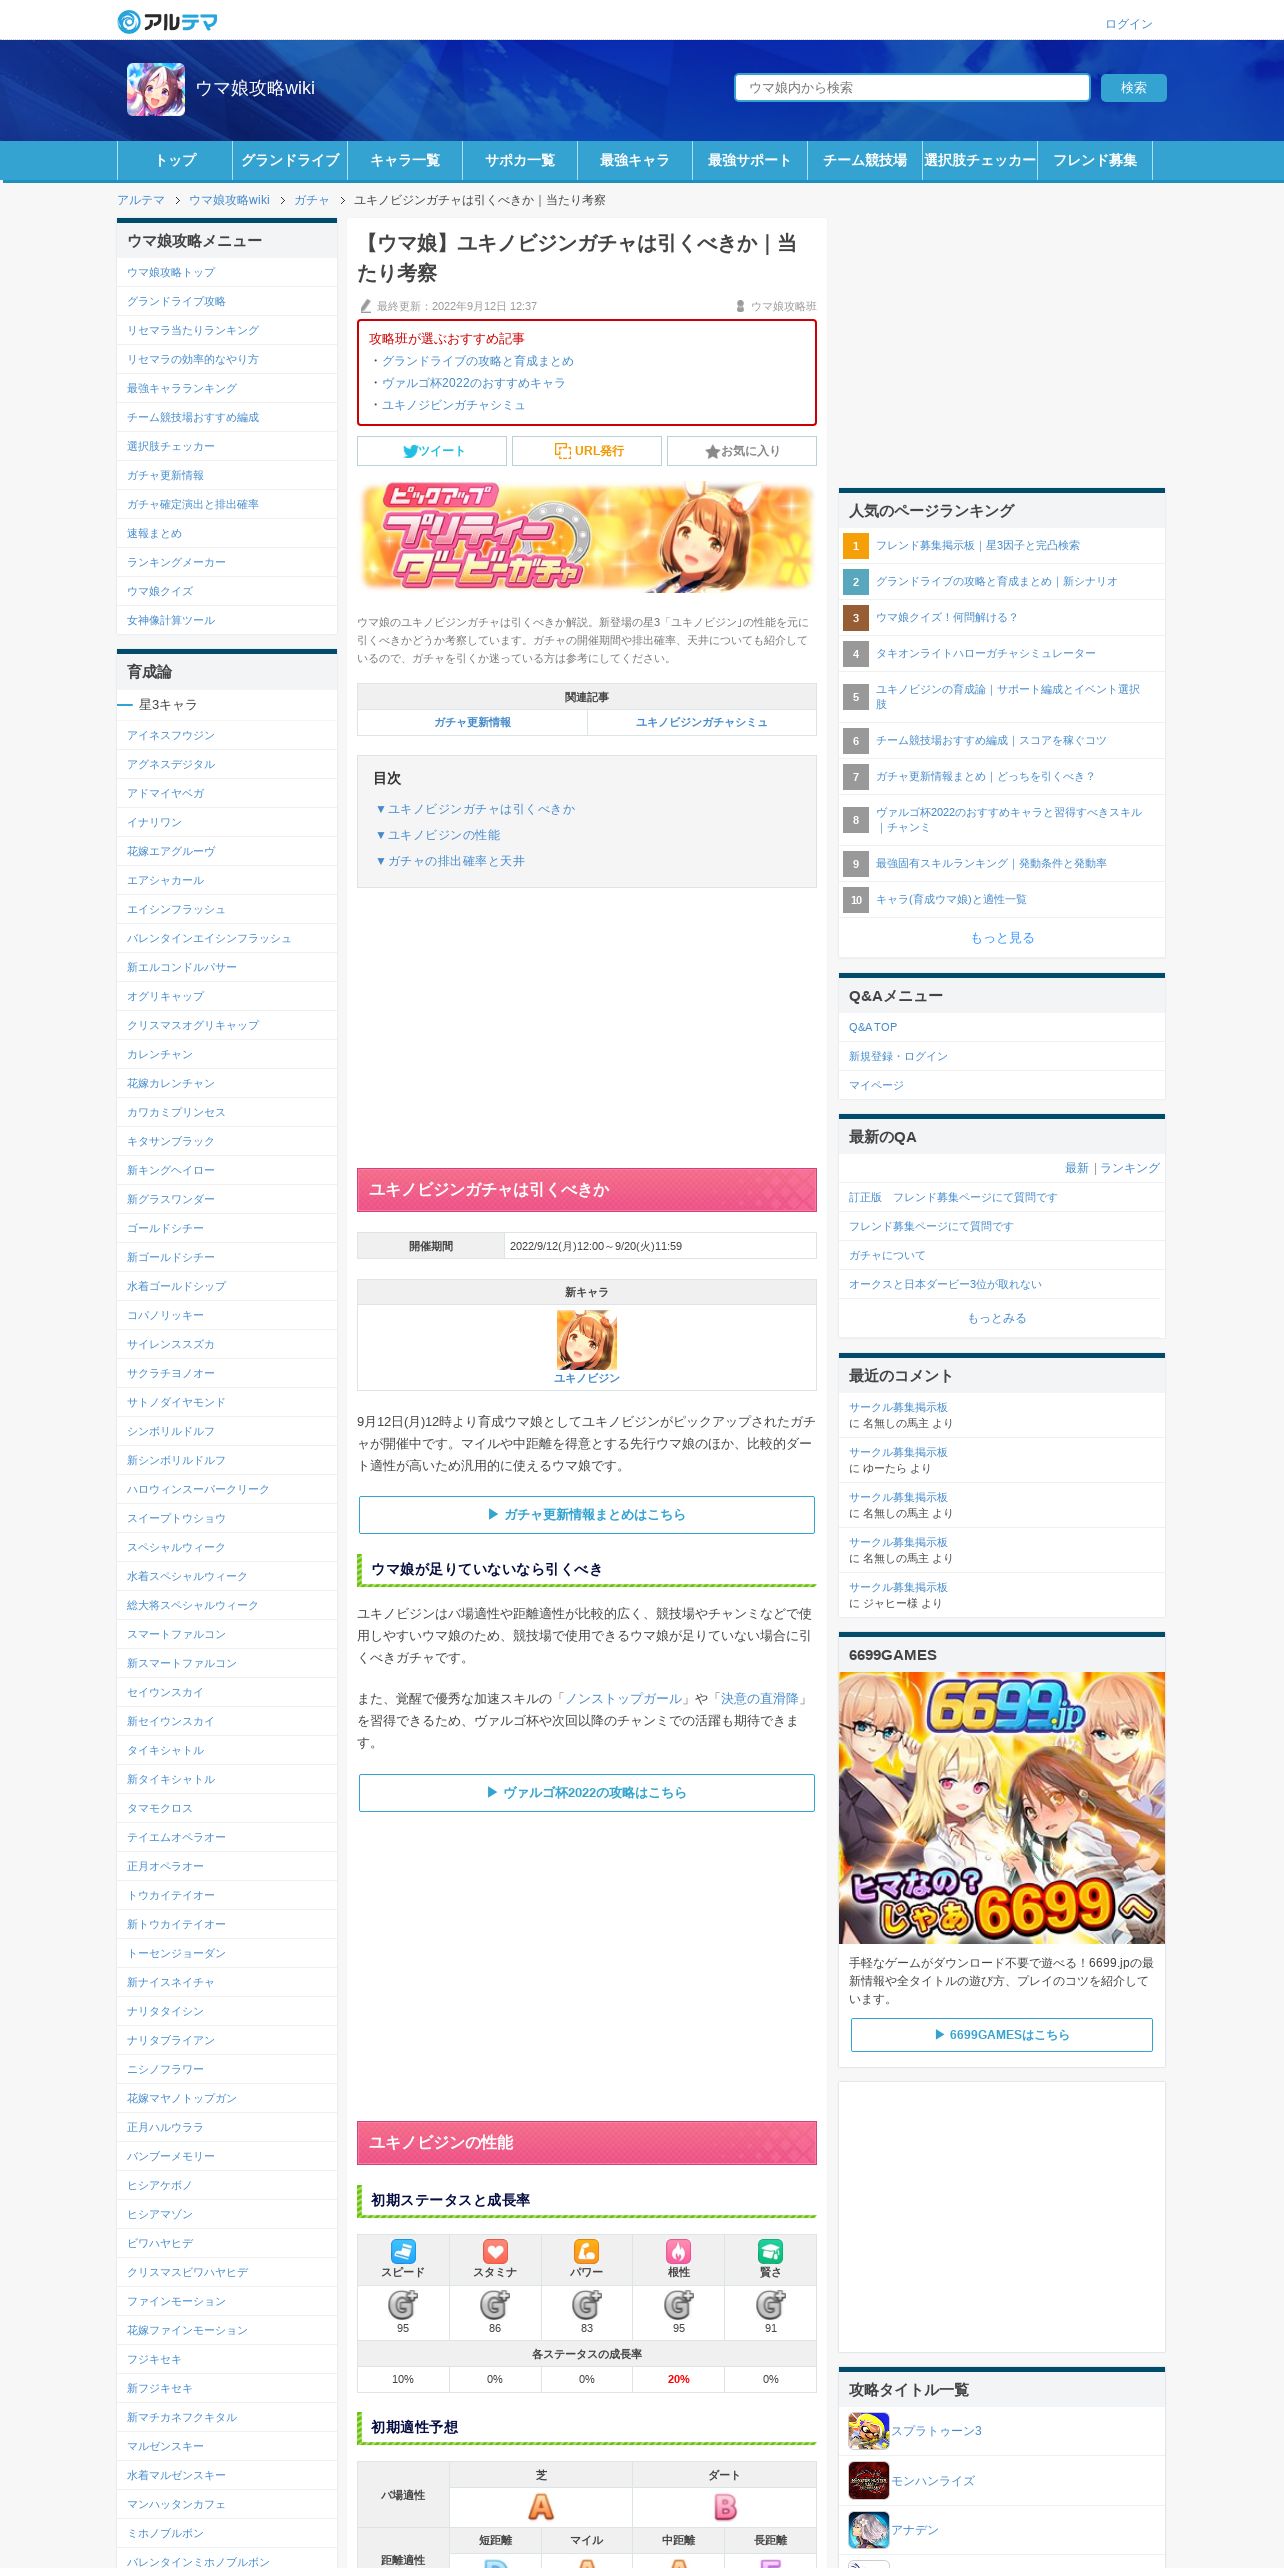Click the ユキノビジン character thumbnail
The width and height of the screenshot is (1284, 2568).
[x=587, y=1339]
